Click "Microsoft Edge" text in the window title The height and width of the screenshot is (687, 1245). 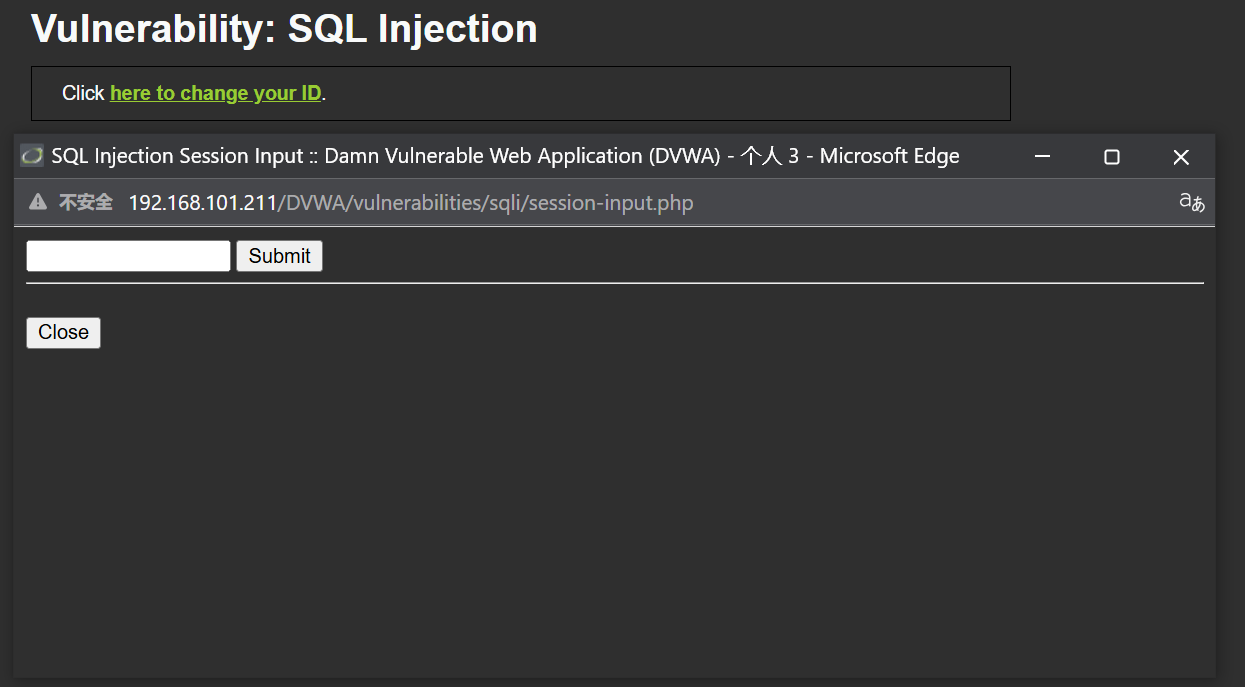click(x=890, y=156)
